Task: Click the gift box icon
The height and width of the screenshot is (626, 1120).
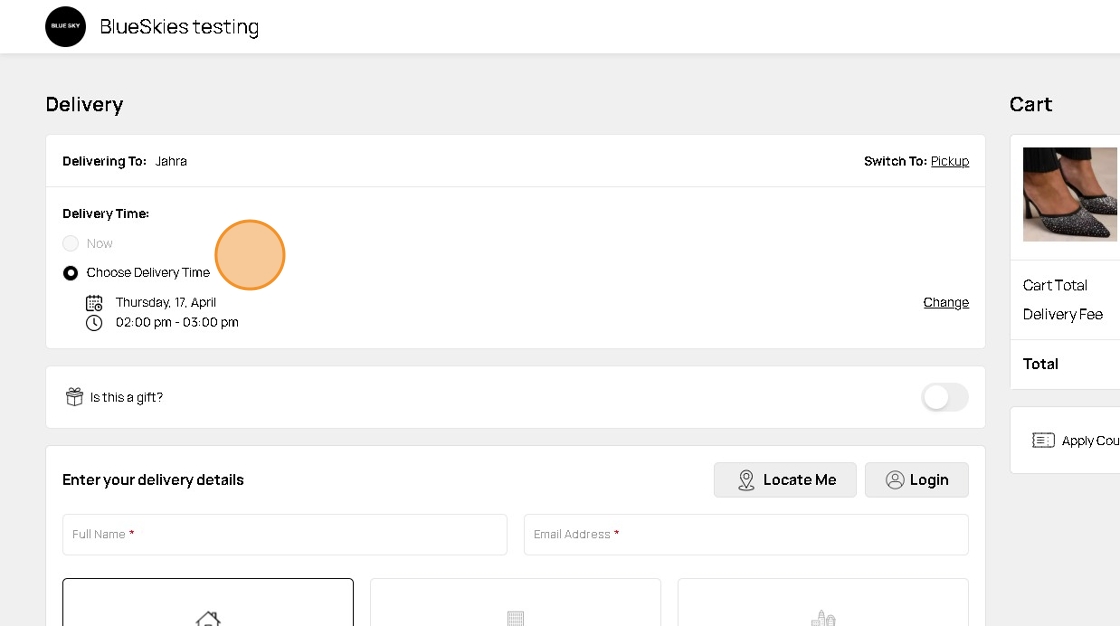Action: tap(74, 397)
